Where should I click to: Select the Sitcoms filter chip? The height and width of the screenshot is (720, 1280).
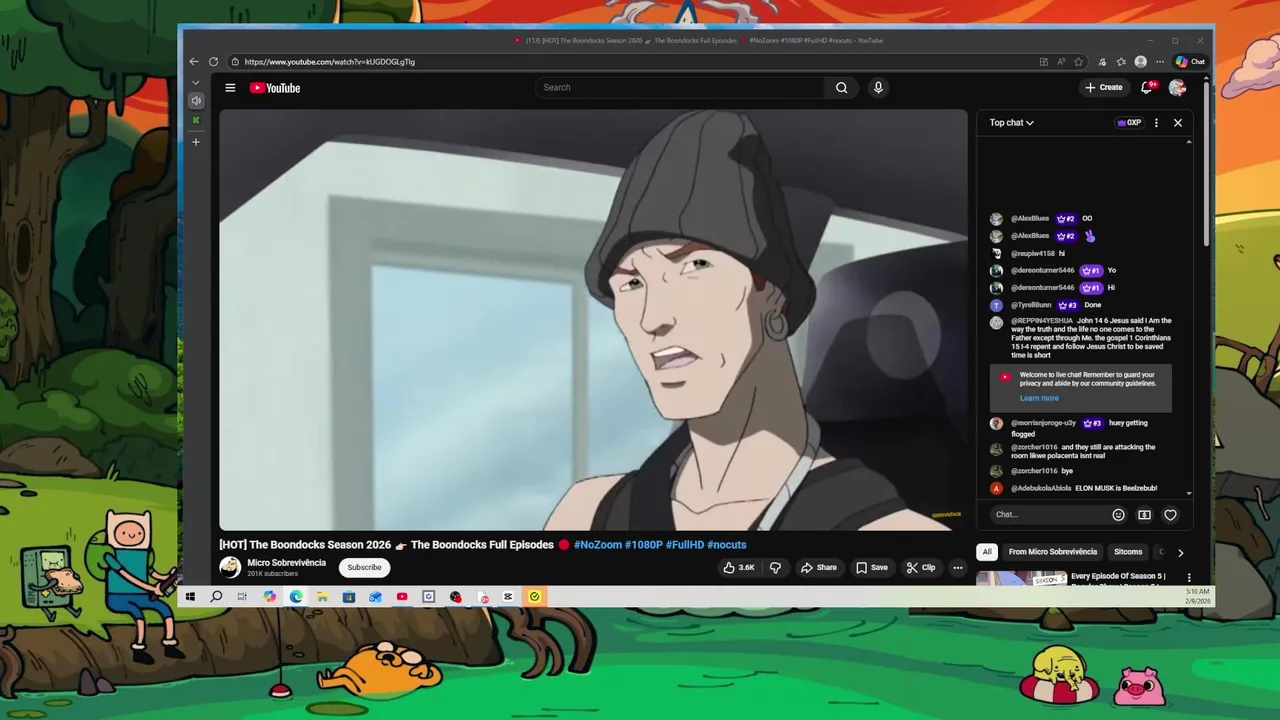[1128, 552]
